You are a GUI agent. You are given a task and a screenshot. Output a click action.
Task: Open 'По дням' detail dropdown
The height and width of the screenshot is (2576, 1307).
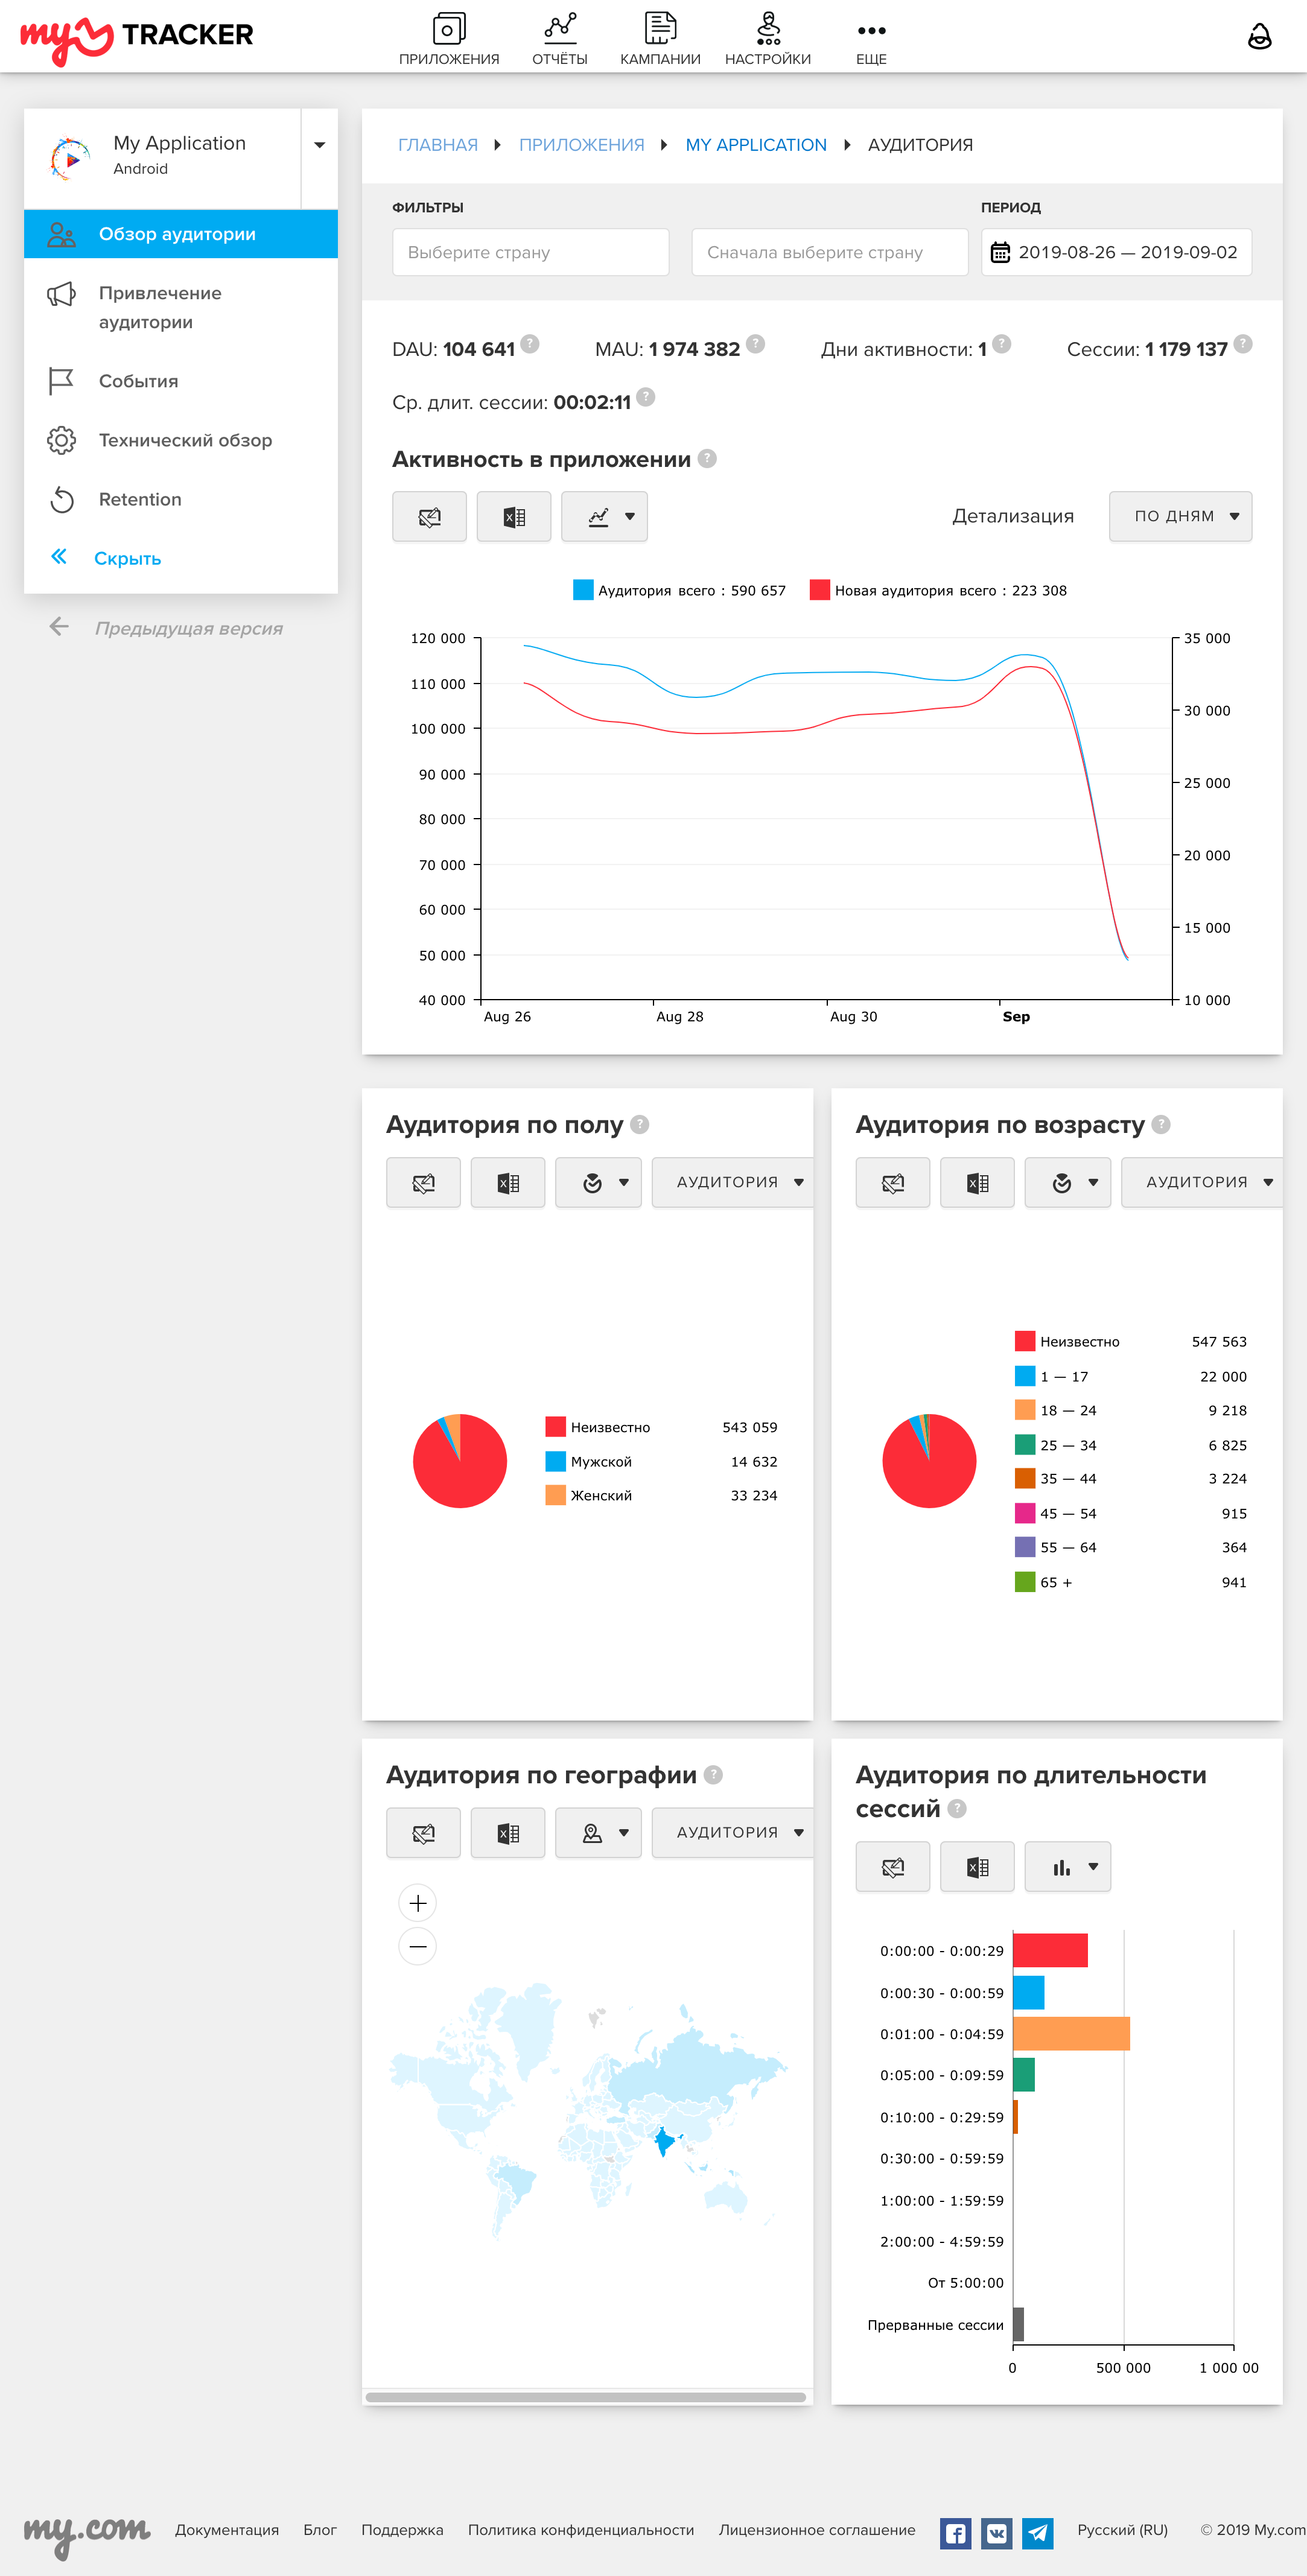pyautogui.click(x=1180, y=516)
